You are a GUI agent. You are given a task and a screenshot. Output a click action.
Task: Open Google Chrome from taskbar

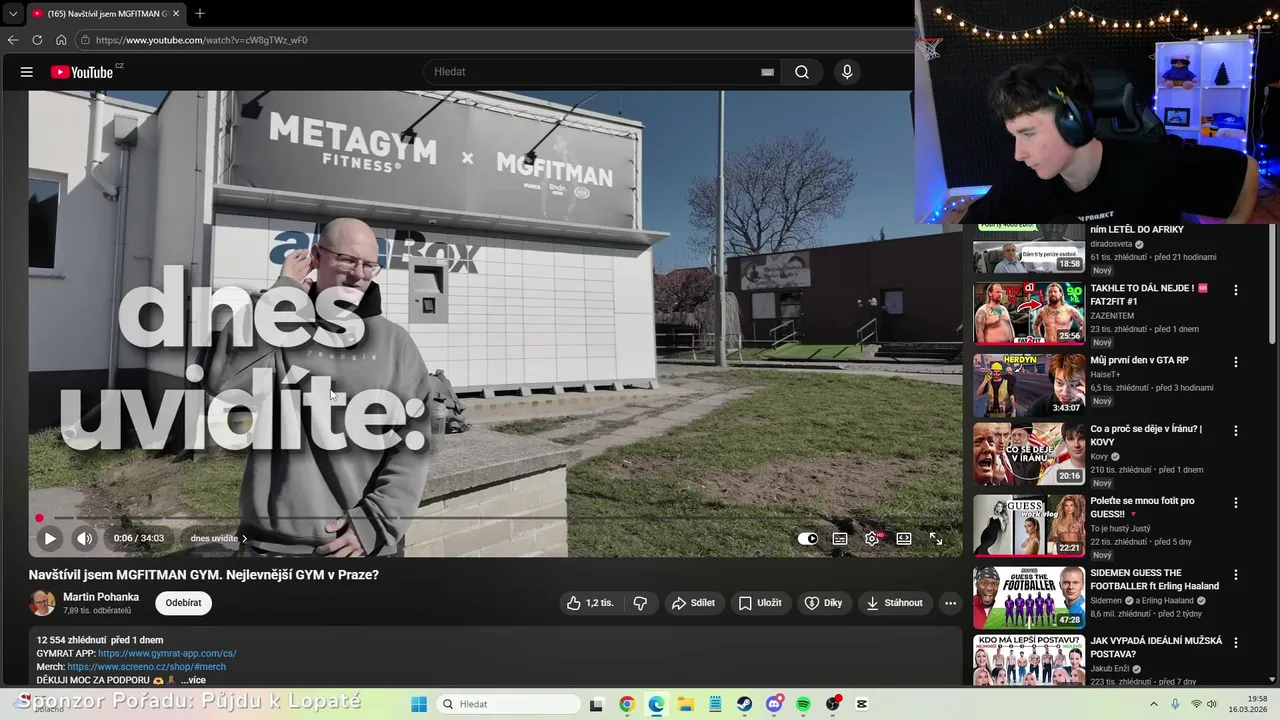(x=626, y=704)
